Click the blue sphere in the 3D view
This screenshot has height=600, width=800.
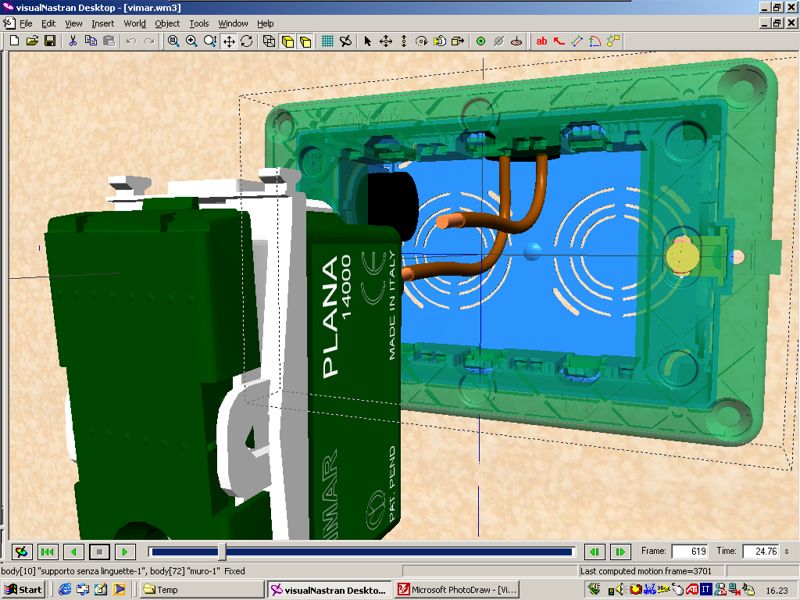point(533,251)
